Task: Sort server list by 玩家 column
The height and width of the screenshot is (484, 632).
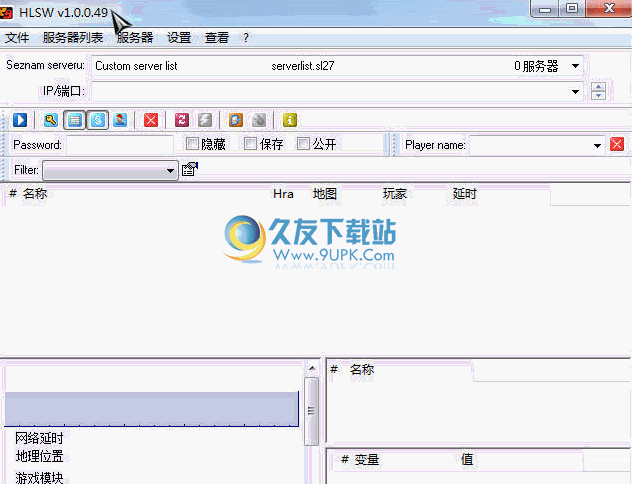Action: tap(395, 194)
